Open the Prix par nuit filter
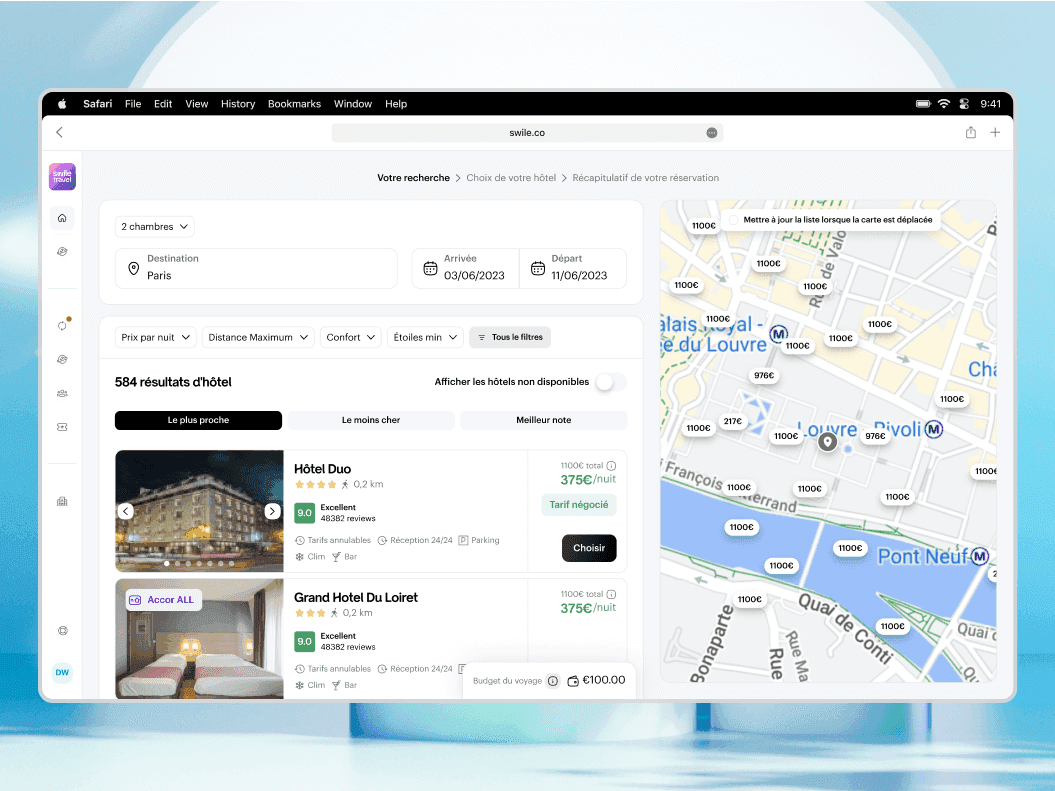Viewport: 1055px width, 791px height. point(155,337)
